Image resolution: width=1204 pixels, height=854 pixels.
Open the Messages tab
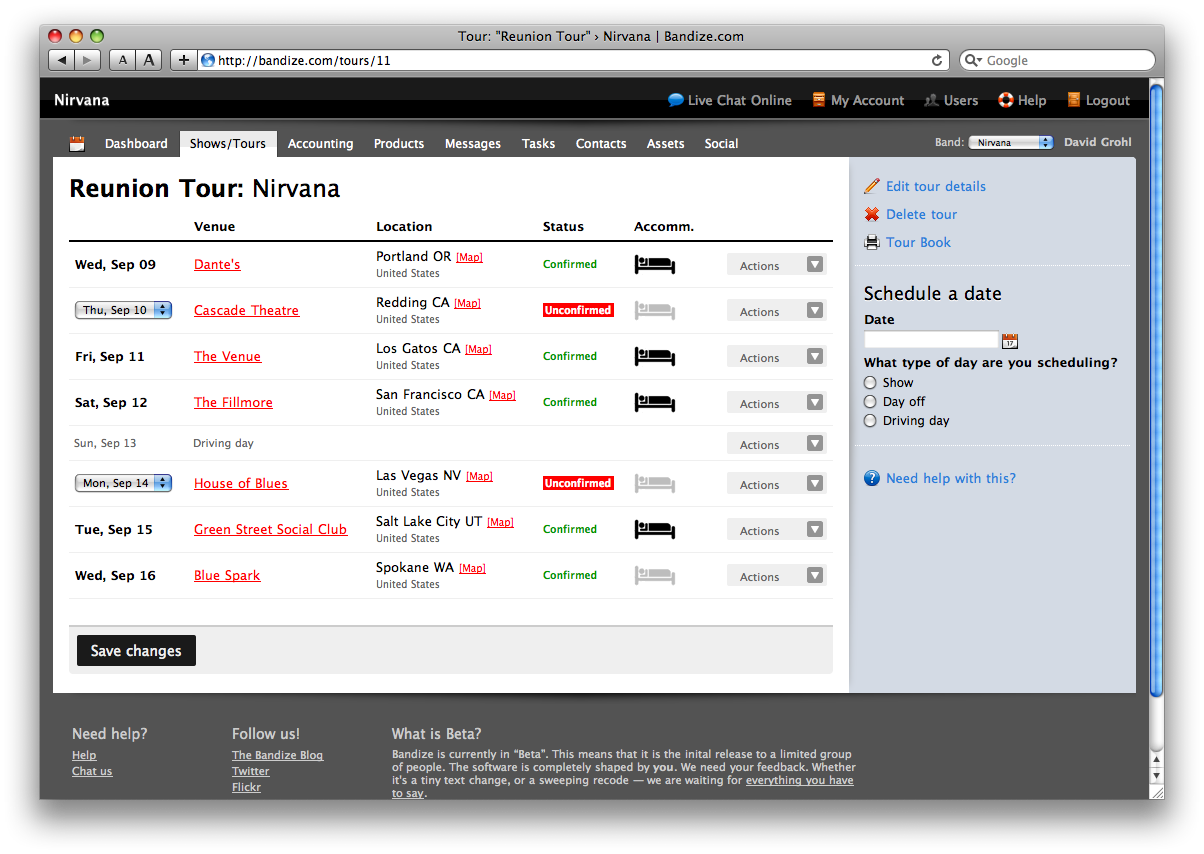click(x=473, y=144)
